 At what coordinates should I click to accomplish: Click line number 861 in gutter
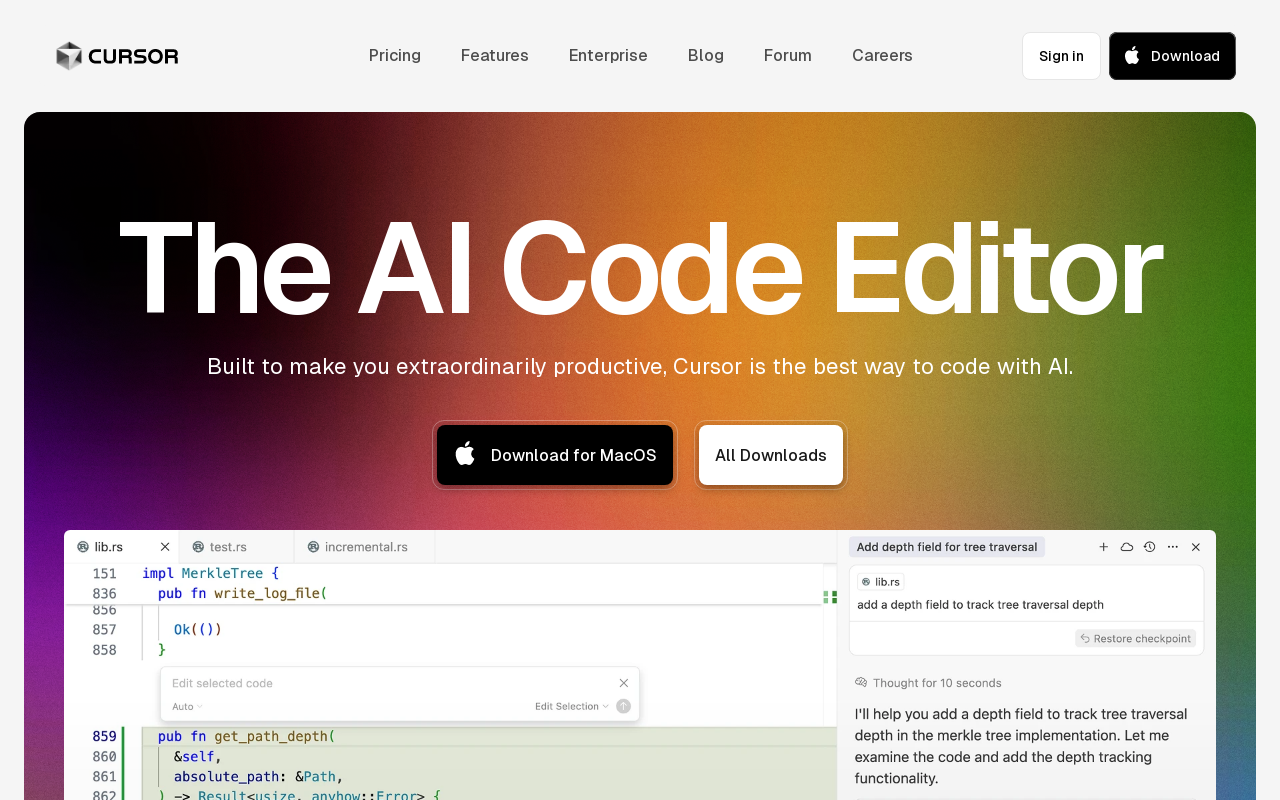105,776
